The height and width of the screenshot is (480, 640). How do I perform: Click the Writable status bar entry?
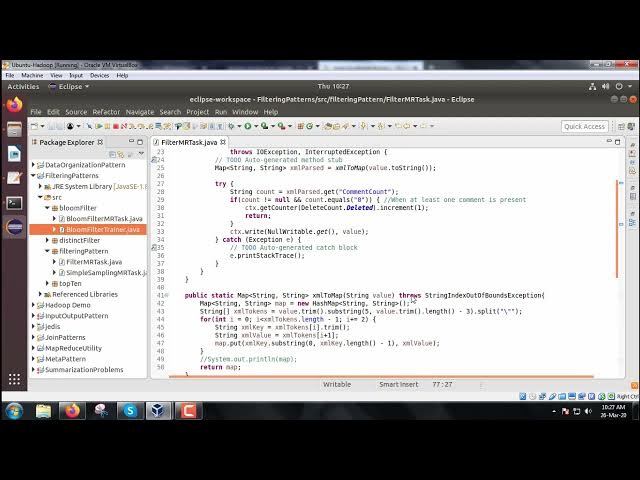337,384
